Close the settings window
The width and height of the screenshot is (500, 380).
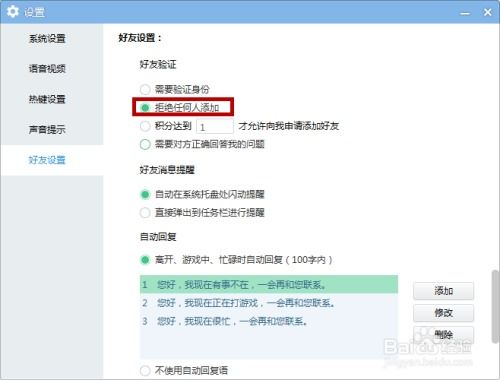487,12
